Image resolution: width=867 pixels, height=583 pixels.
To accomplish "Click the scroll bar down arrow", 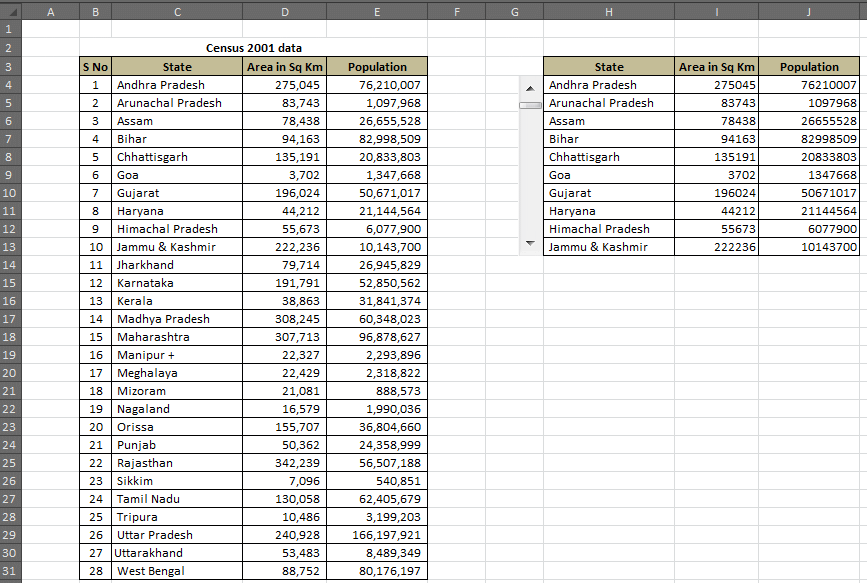I will (530, 243).
